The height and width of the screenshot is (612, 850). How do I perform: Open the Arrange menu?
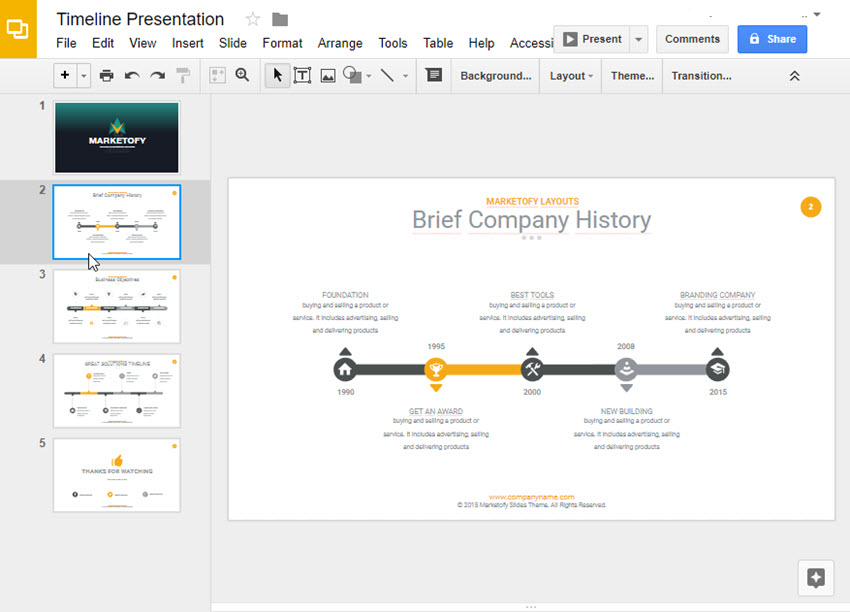(x=340, y=43)
